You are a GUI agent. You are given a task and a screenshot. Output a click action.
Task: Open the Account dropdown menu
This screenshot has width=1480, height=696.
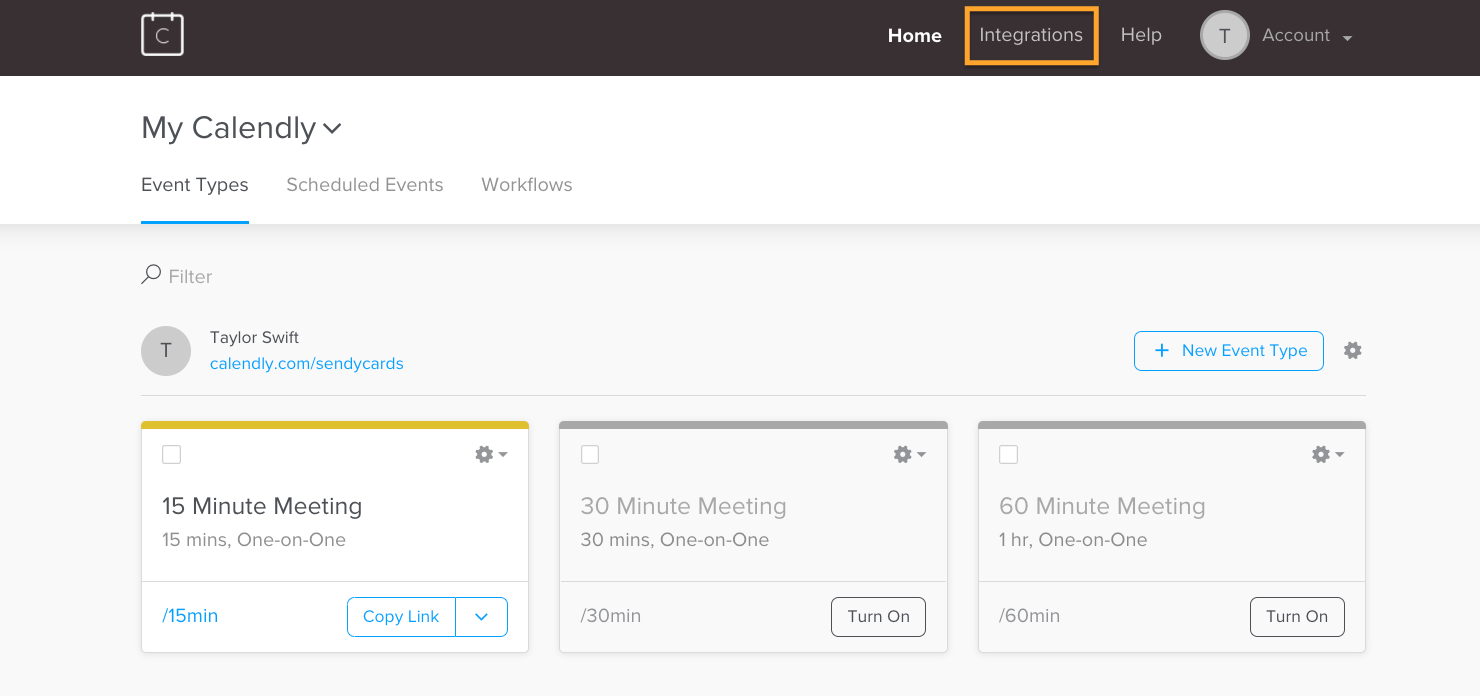click(1307, 35)
